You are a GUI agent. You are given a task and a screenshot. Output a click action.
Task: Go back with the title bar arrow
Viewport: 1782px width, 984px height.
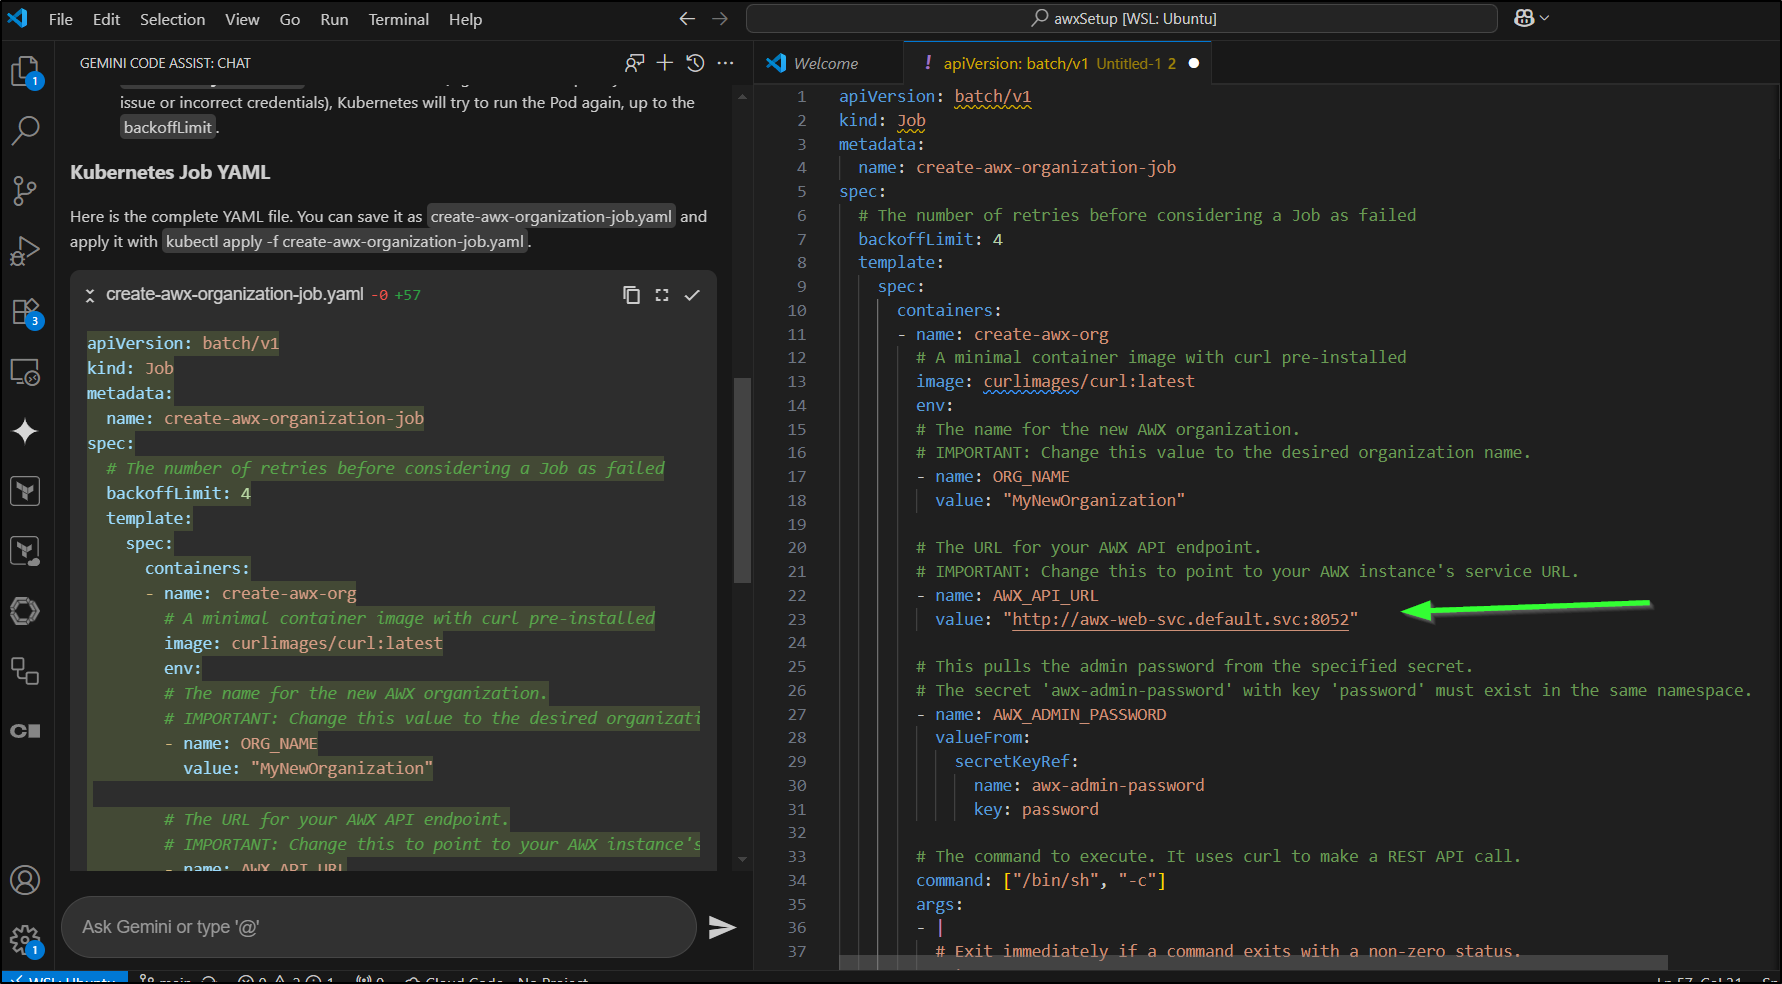687,19
